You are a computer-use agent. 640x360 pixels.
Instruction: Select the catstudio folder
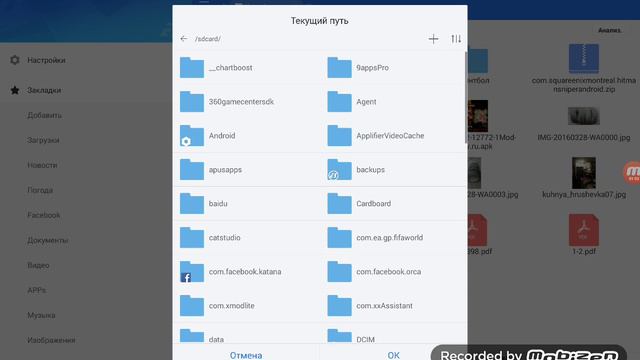pos(247,238)
